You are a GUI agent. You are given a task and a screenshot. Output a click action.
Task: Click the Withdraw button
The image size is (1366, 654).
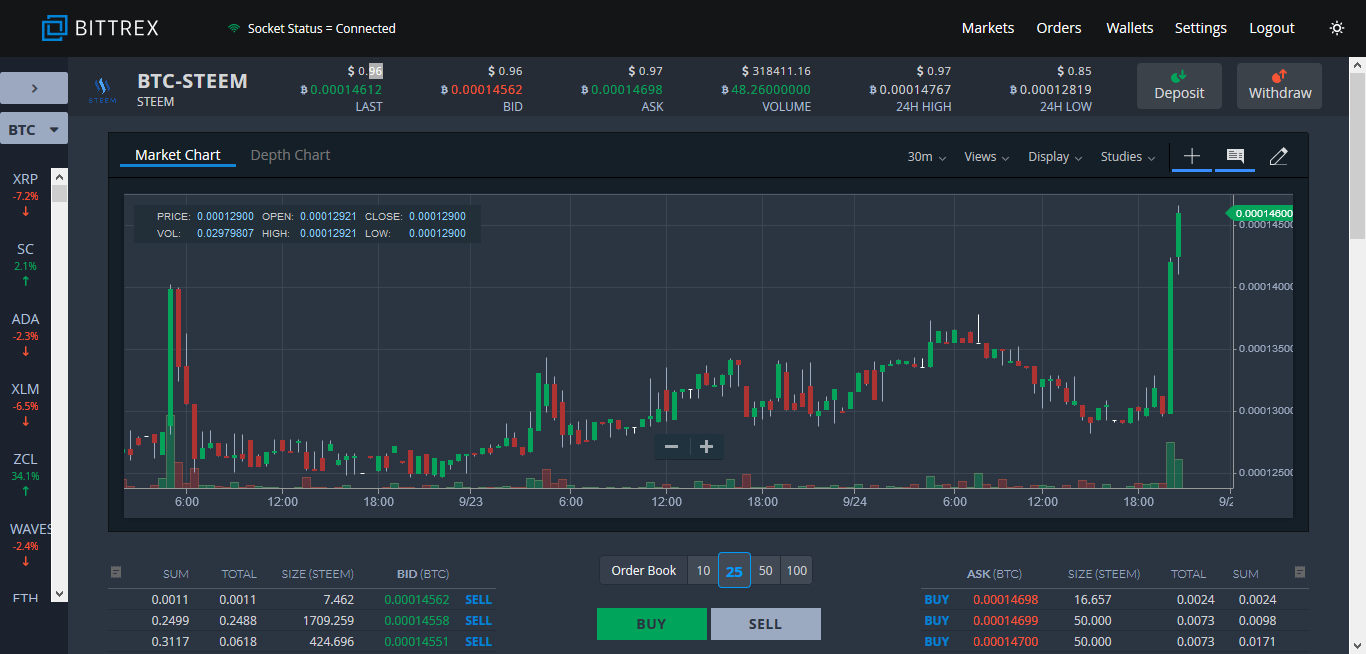pos(1280,86)
